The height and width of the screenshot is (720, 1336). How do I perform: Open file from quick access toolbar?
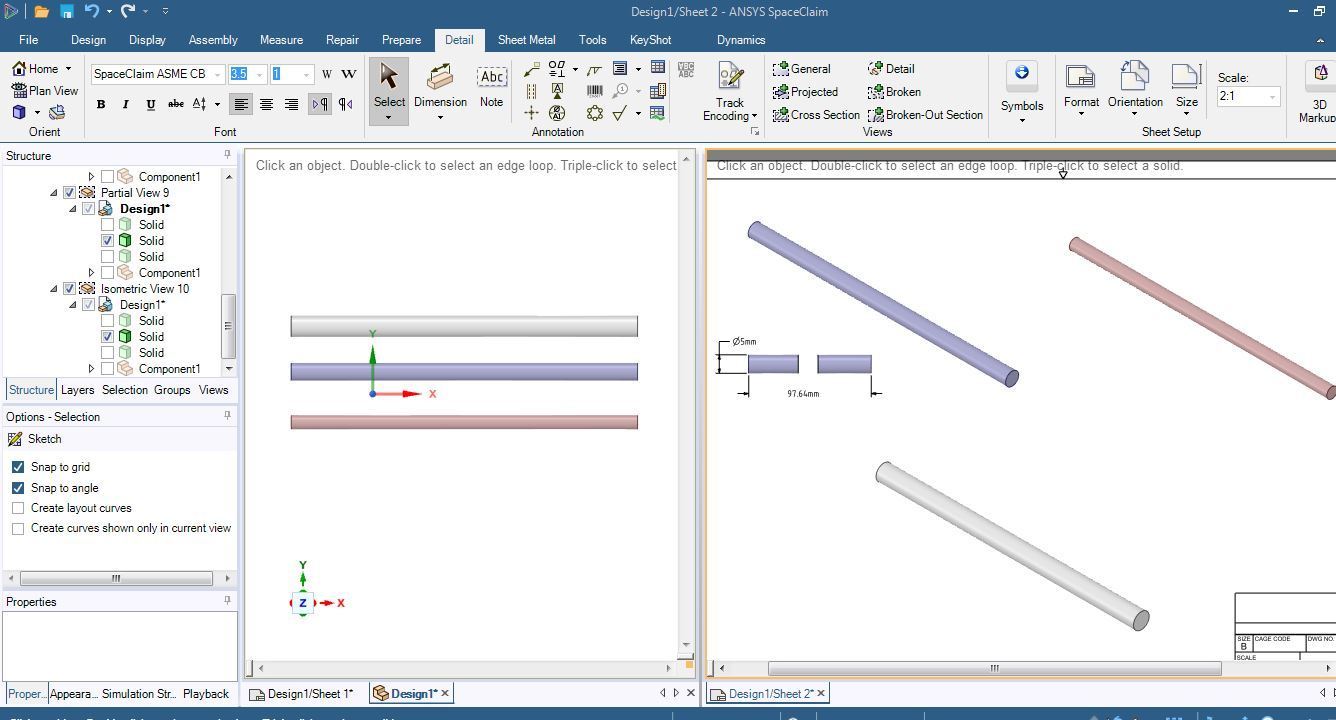41,12
